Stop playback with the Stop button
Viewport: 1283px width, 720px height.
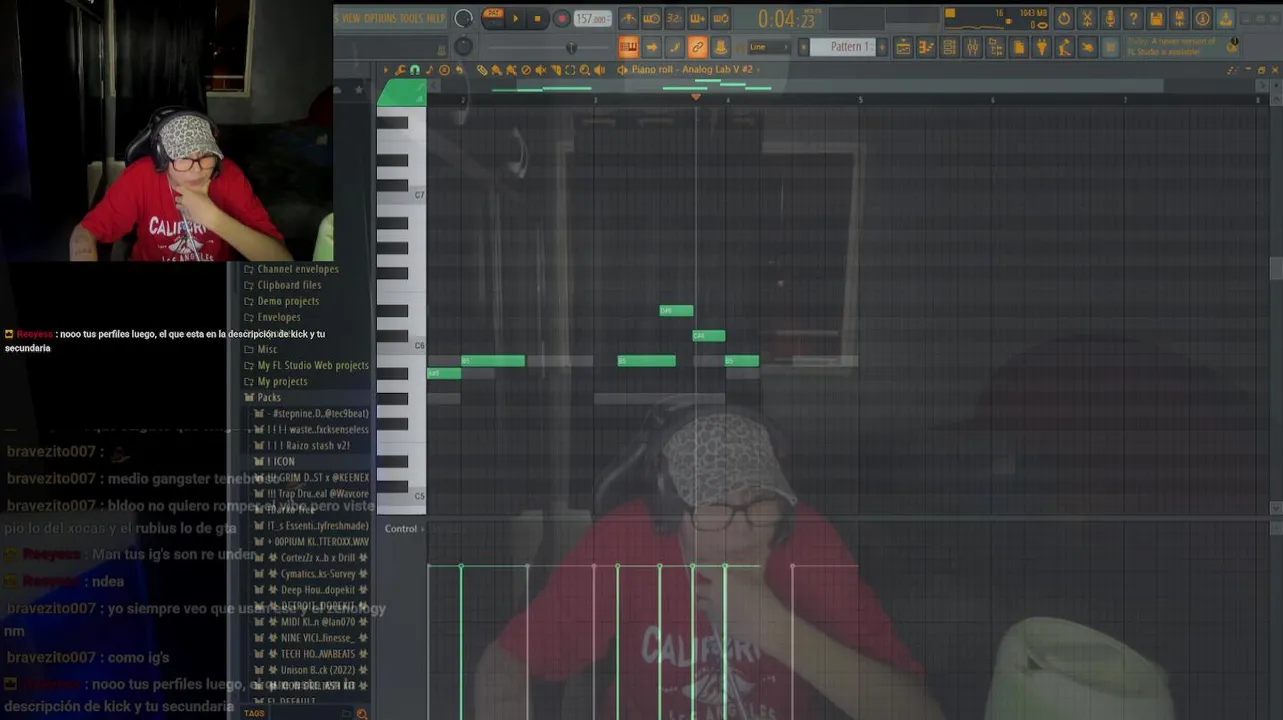(538, 18)
